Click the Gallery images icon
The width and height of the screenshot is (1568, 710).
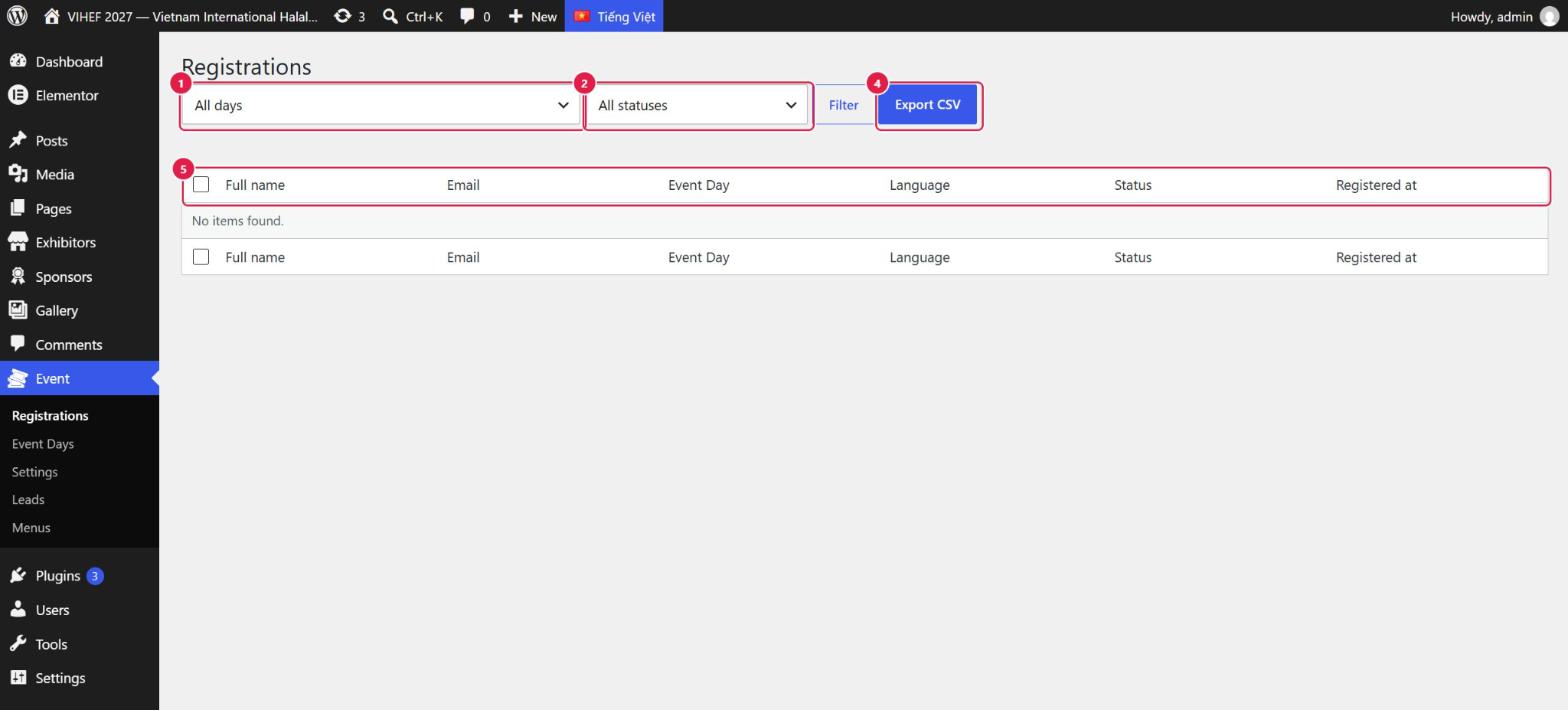click(x=18, y=310)
